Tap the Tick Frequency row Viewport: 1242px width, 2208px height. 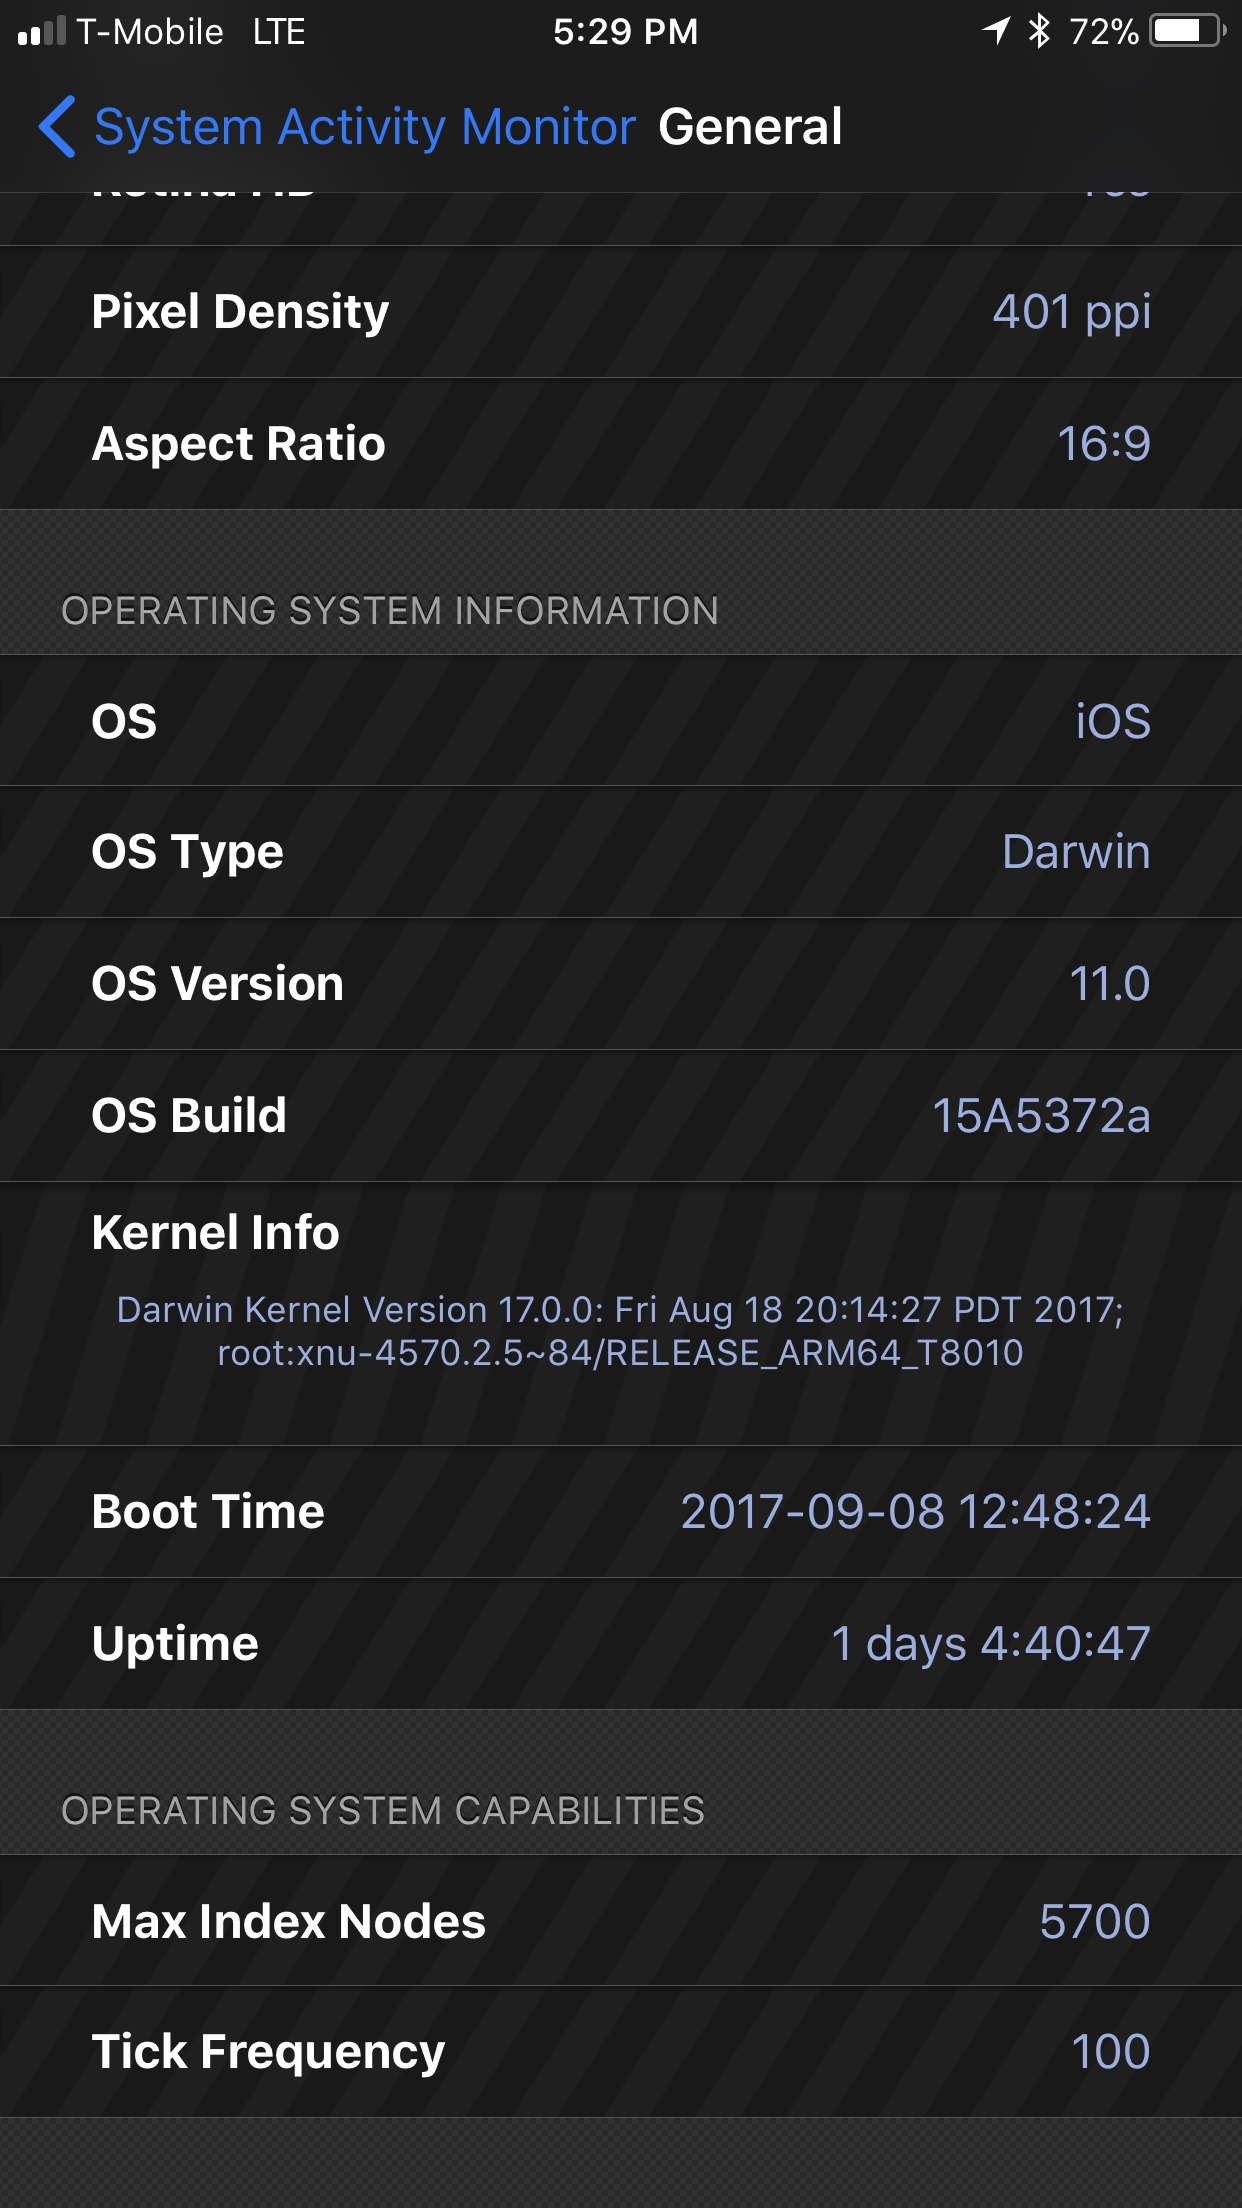click(621, 2052)
